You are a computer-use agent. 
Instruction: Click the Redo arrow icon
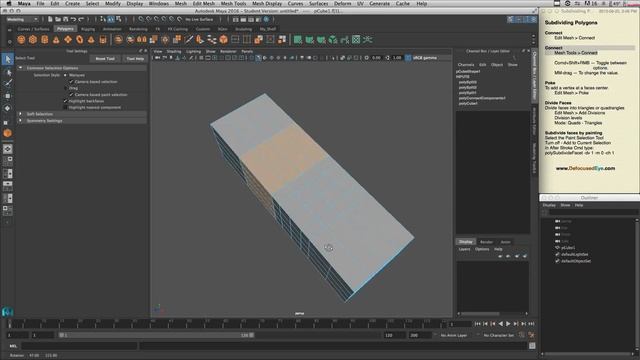81,19
